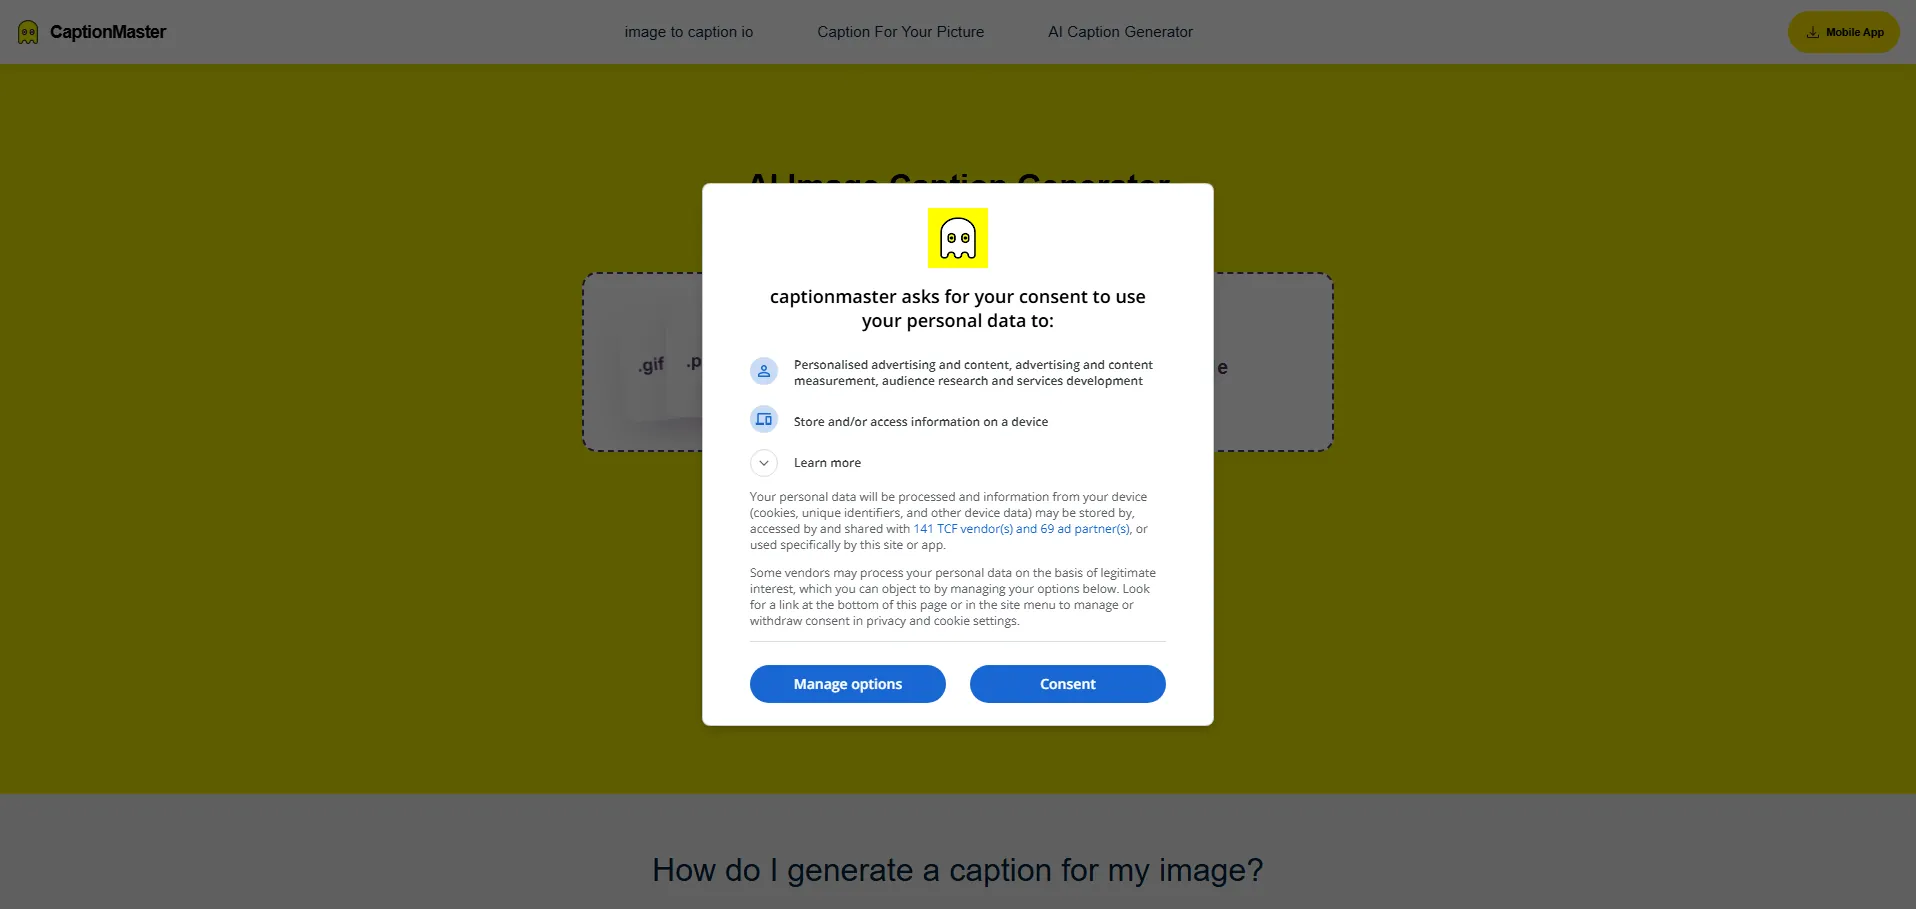This screenshot has height=909, width=1916.
Task: Go to Caption For Your Picture
Action: coord(900,32)
